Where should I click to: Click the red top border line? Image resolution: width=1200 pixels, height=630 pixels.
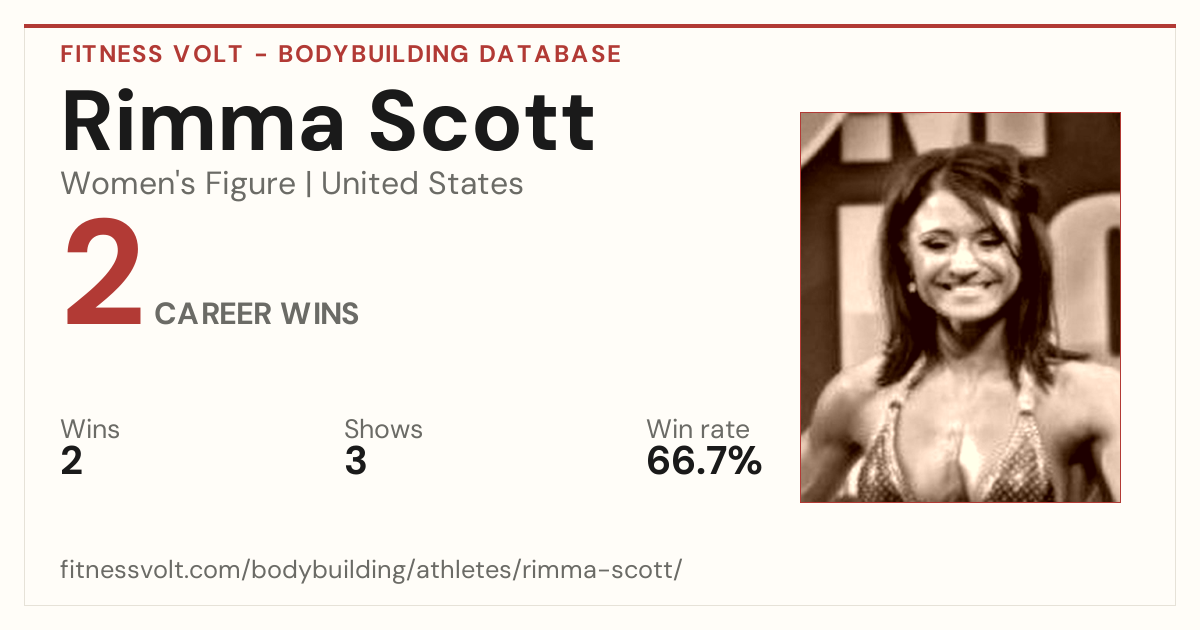(600, 26)
